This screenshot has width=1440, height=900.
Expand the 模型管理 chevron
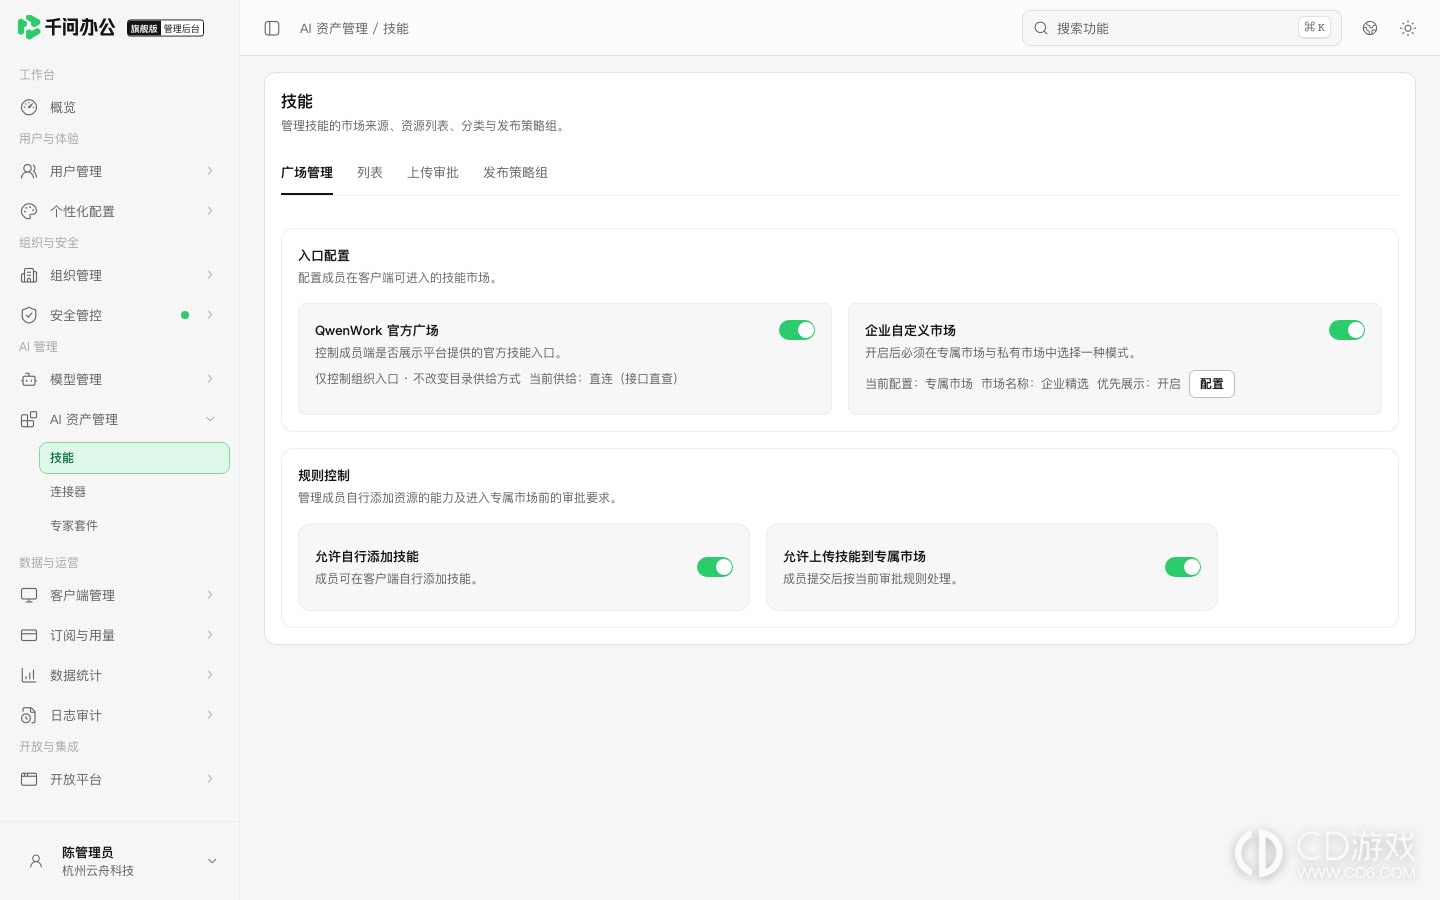[210, 379]
